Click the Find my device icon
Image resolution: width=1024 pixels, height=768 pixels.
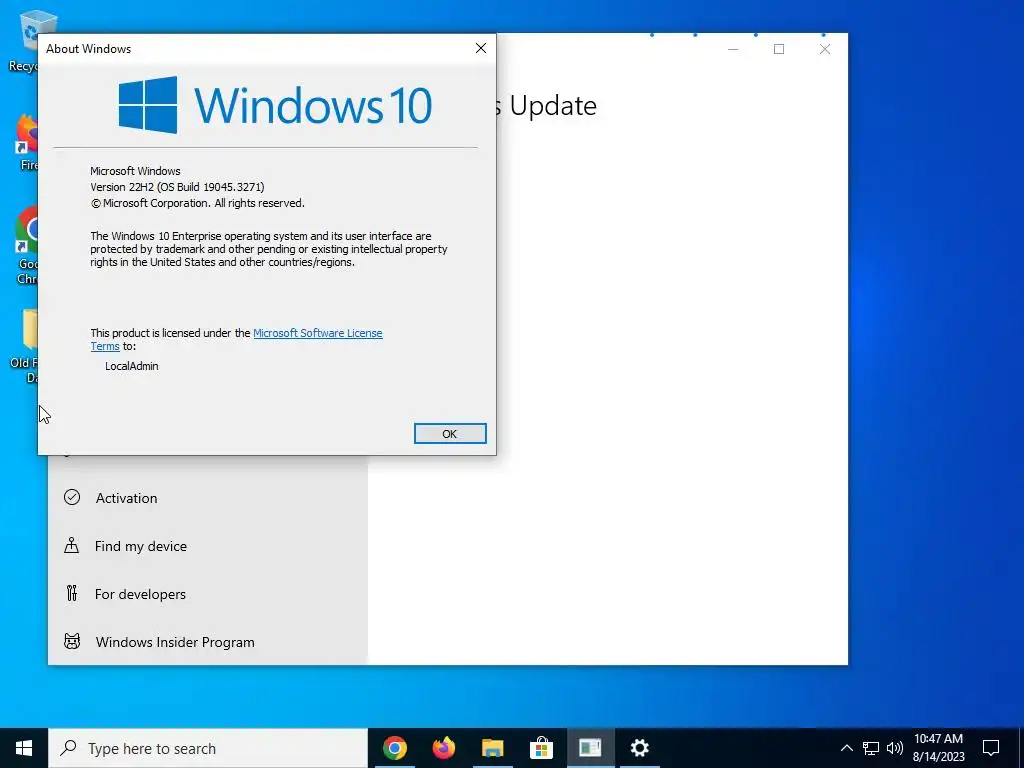[x=71, y=545]
